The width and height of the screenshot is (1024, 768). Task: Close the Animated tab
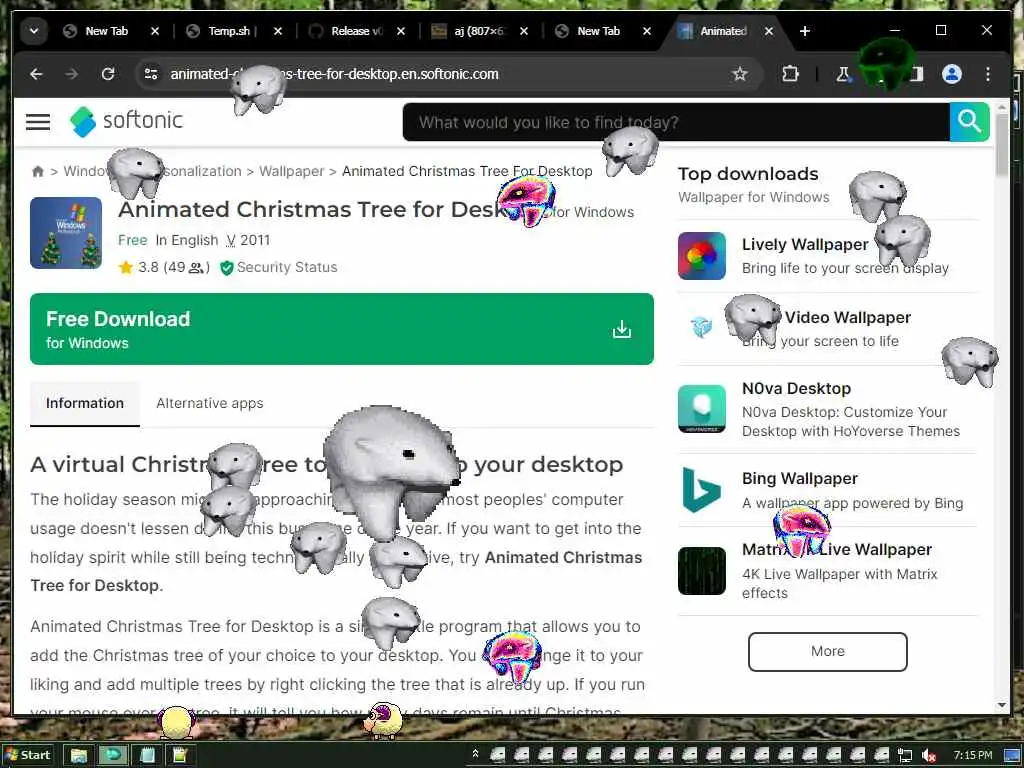click(x=769, y=31)
